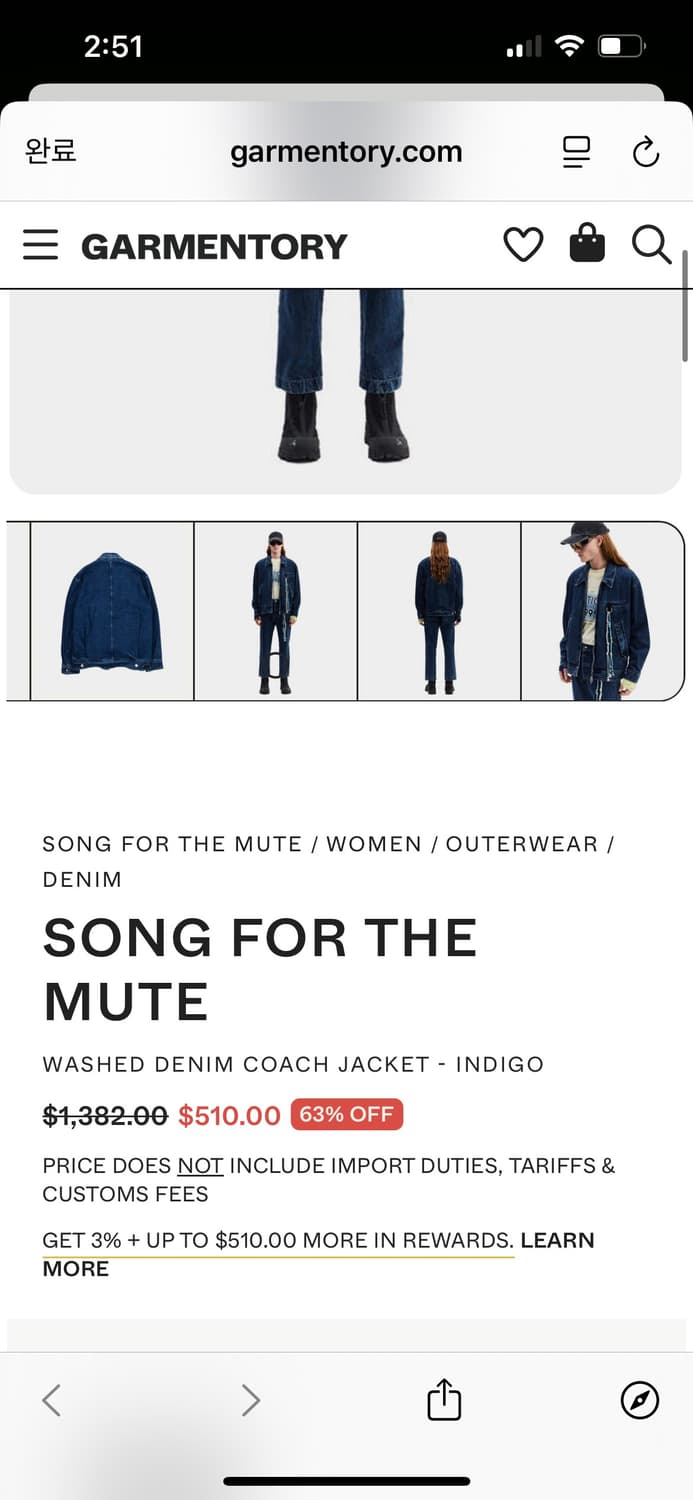Open the wishlist heart icon
The image size is (693, 1500).
coord(523,245)
